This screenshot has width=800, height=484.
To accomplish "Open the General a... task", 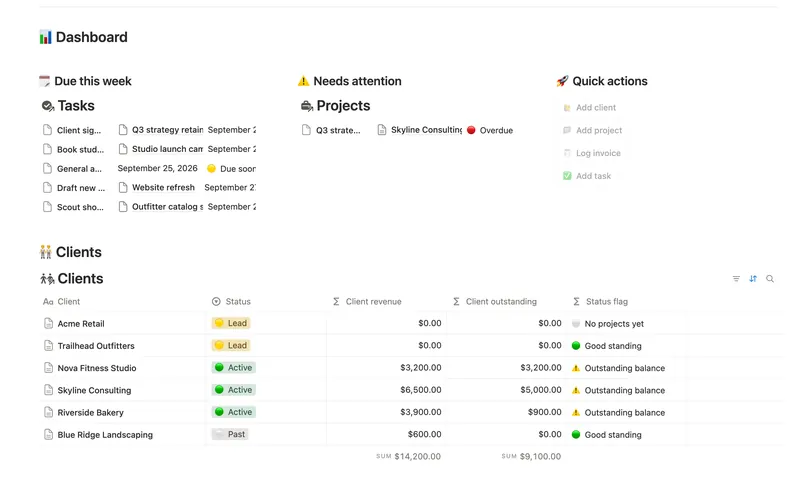I will click(x=79, y=169).
